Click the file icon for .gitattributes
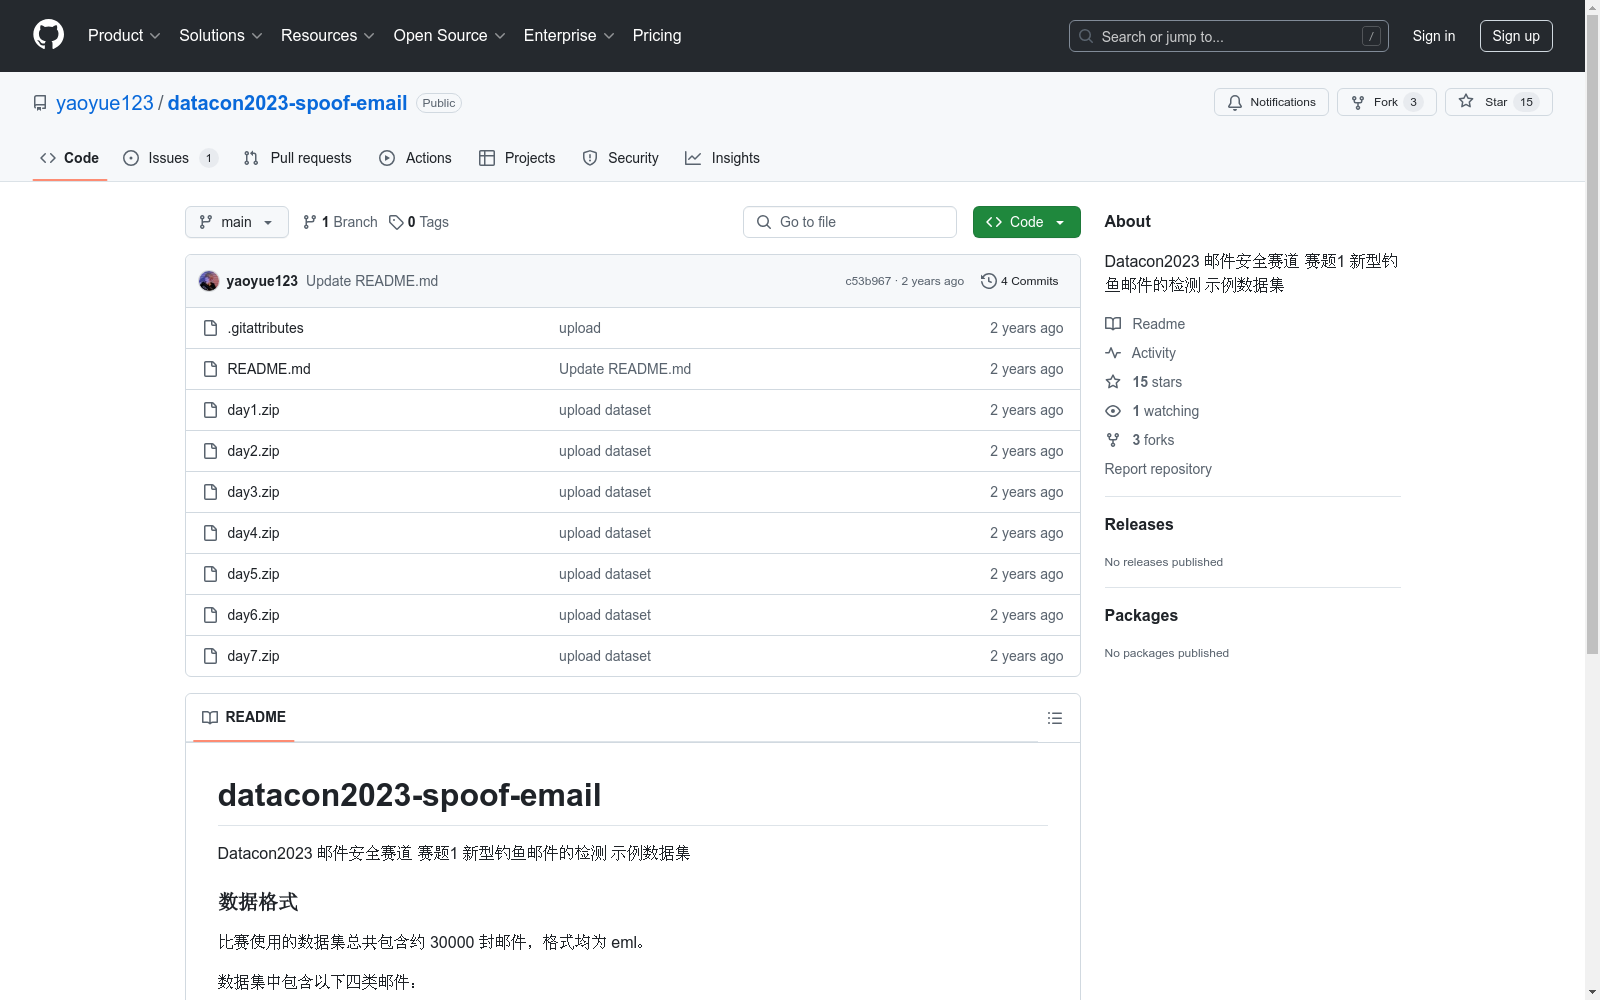This screenshot has width=1600, height=1000. pos(210,328)
